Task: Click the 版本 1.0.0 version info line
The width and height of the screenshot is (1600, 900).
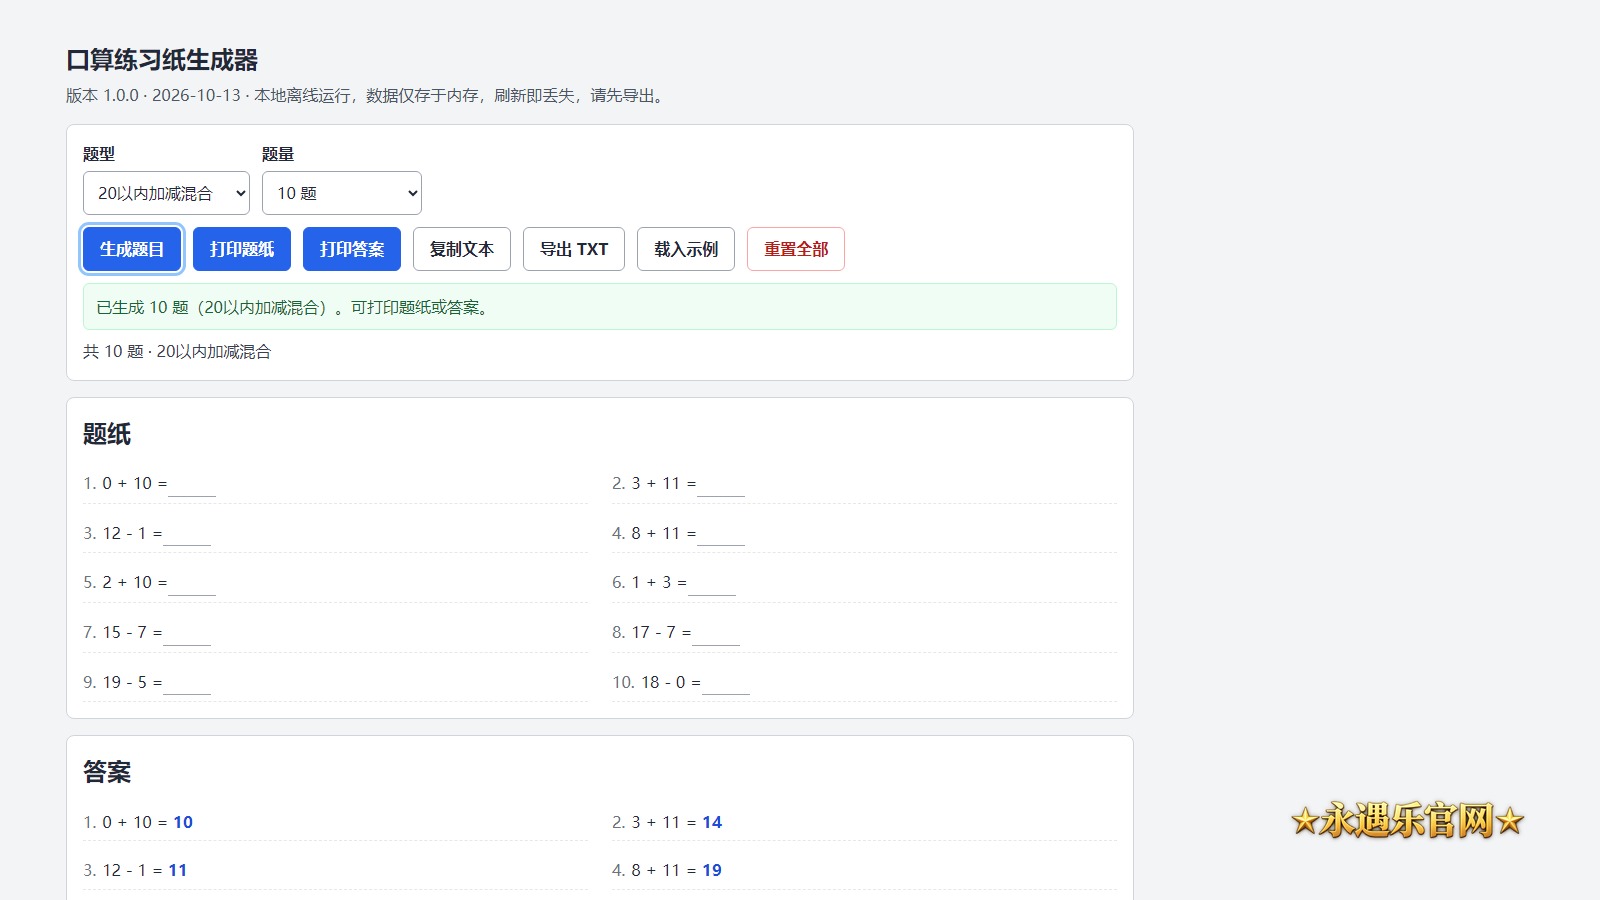Action: 367,96
